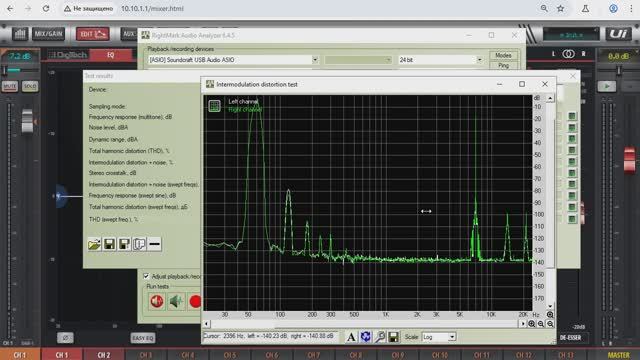
Task: Select the CH 2 channel tab
Action: click(x=104, y=355)
